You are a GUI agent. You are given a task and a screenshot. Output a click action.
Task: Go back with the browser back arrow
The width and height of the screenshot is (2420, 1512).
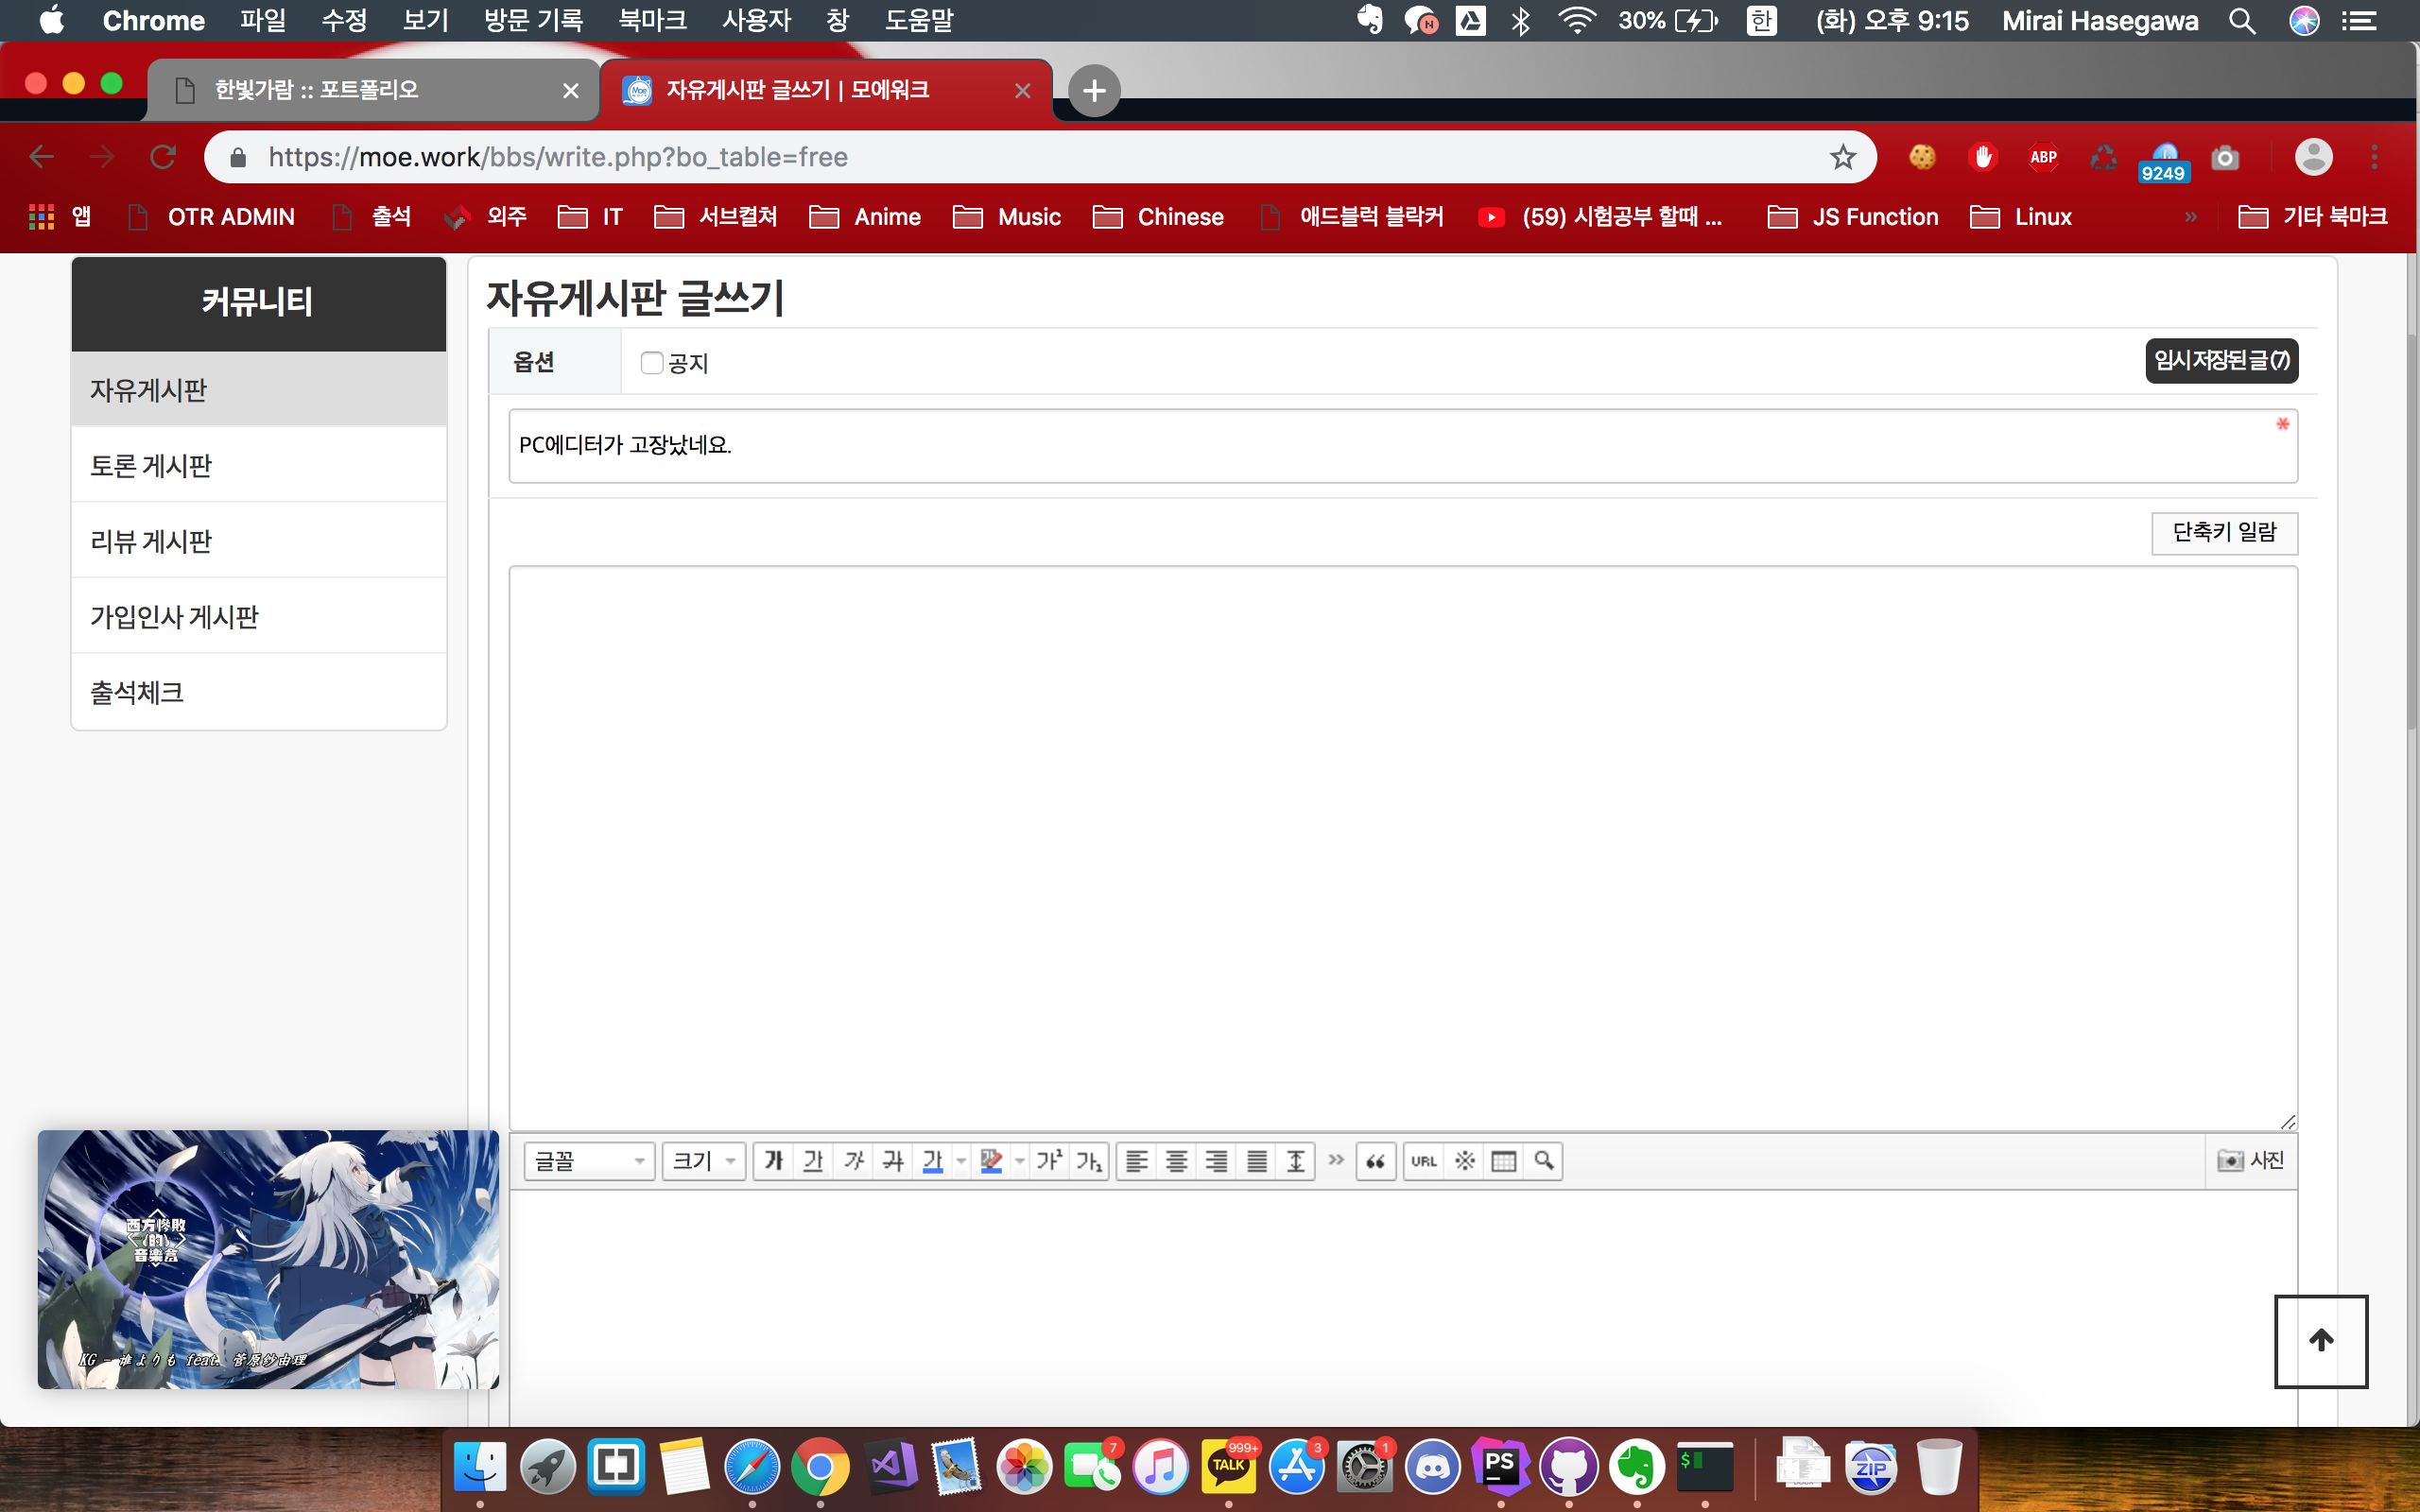click(x=42, y=157)
